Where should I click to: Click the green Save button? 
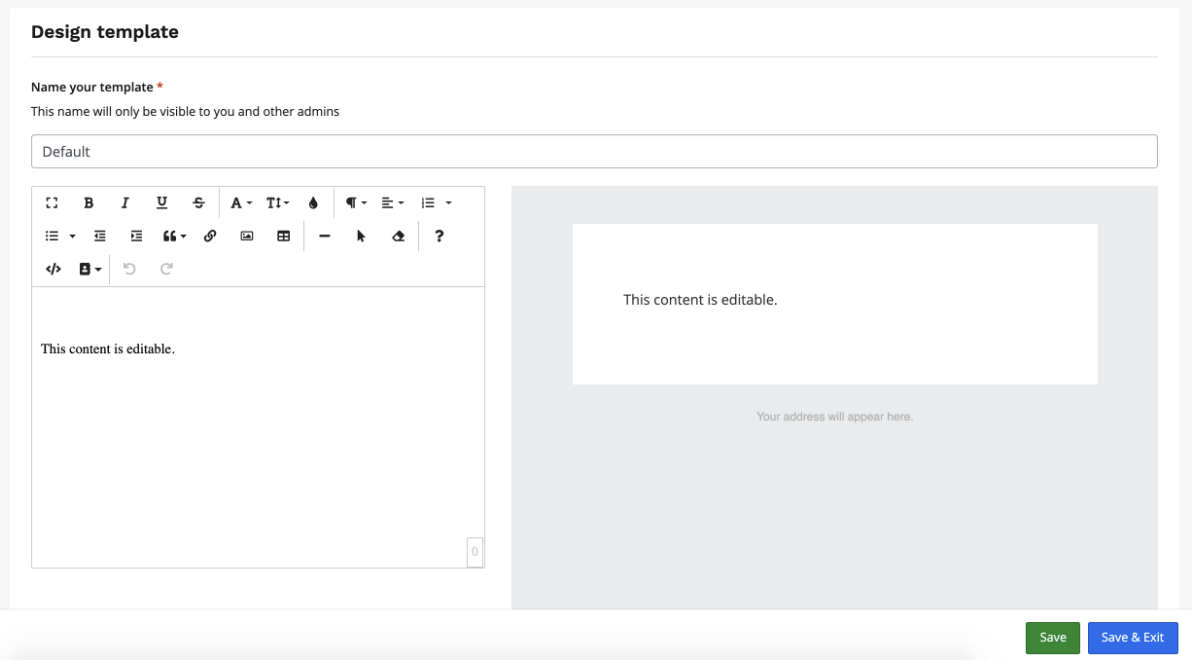click(1052, 637)
